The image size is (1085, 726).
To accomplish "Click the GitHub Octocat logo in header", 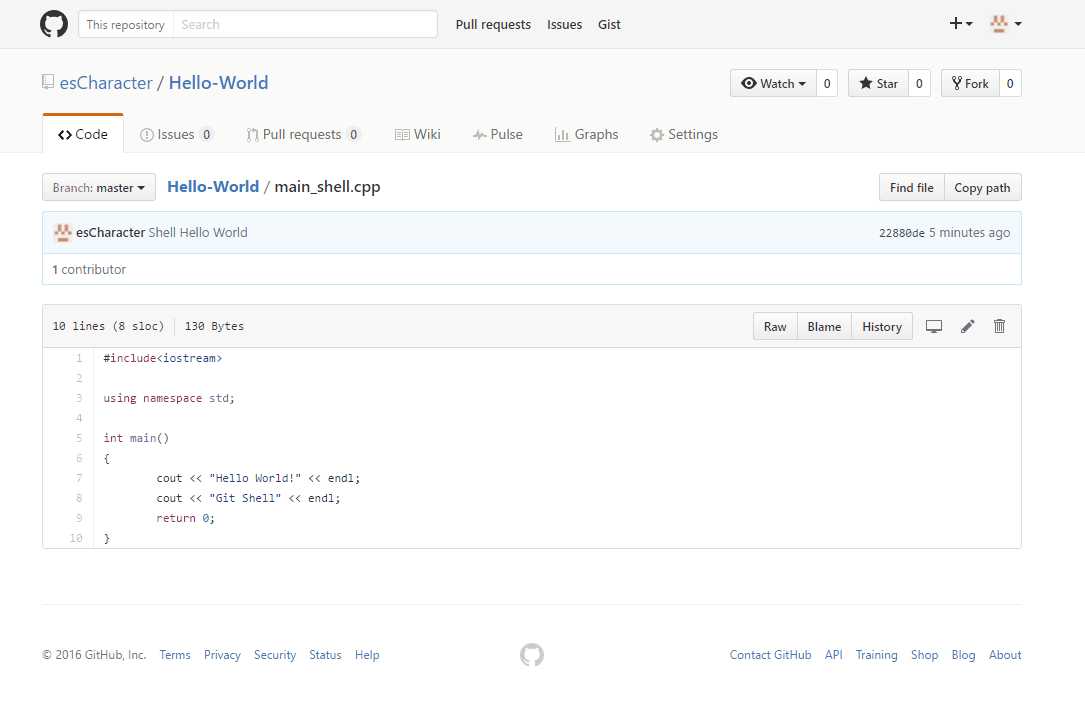I will [x=54, y=24].
